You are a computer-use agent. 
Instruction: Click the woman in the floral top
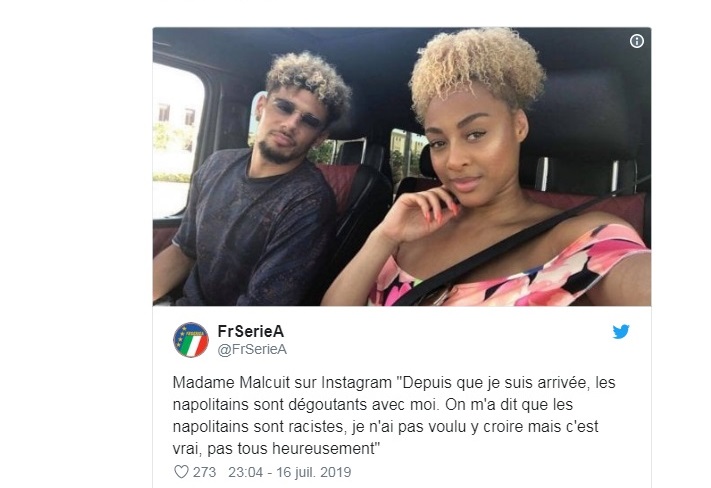490,181
